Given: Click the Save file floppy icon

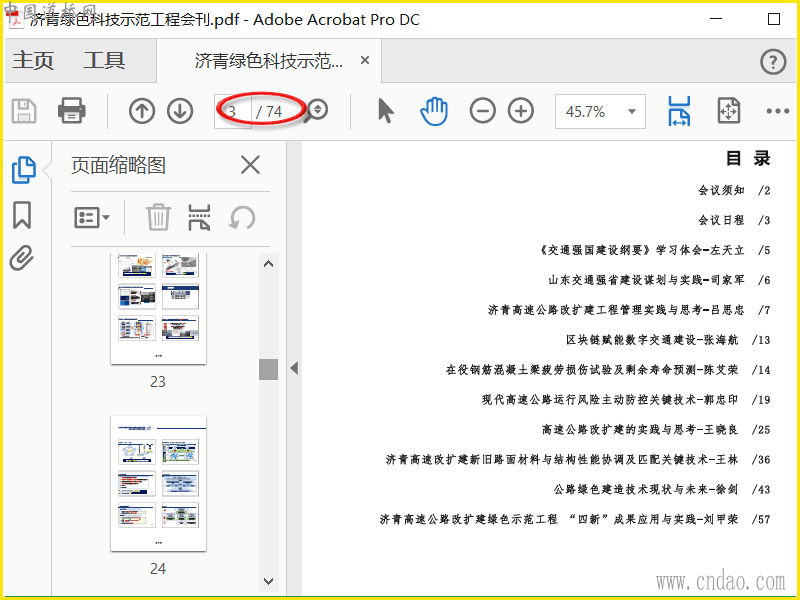Looking at the screenshot, I should 24,111.
